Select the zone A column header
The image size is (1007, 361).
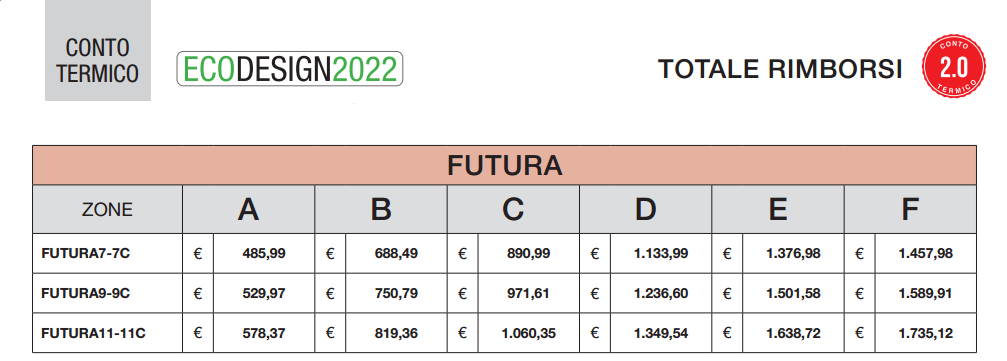[249, 209]
